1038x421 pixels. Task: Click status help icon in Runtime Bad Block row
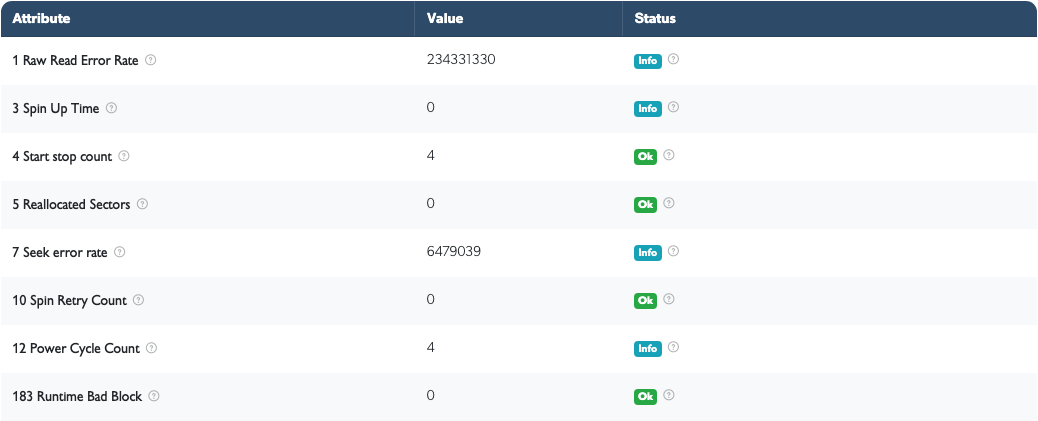pyautogui.click(x=669, y=395)
